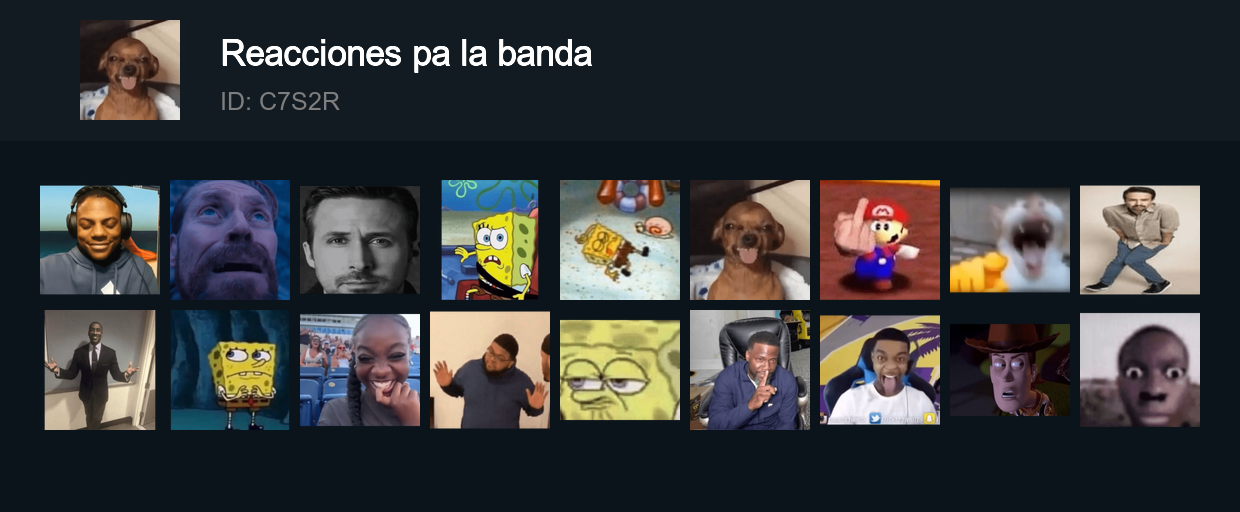Select SpongeBob lying on the floor sticker
Image resolution: width=1240 pixels, height=512 pixels.
point(620,240)
